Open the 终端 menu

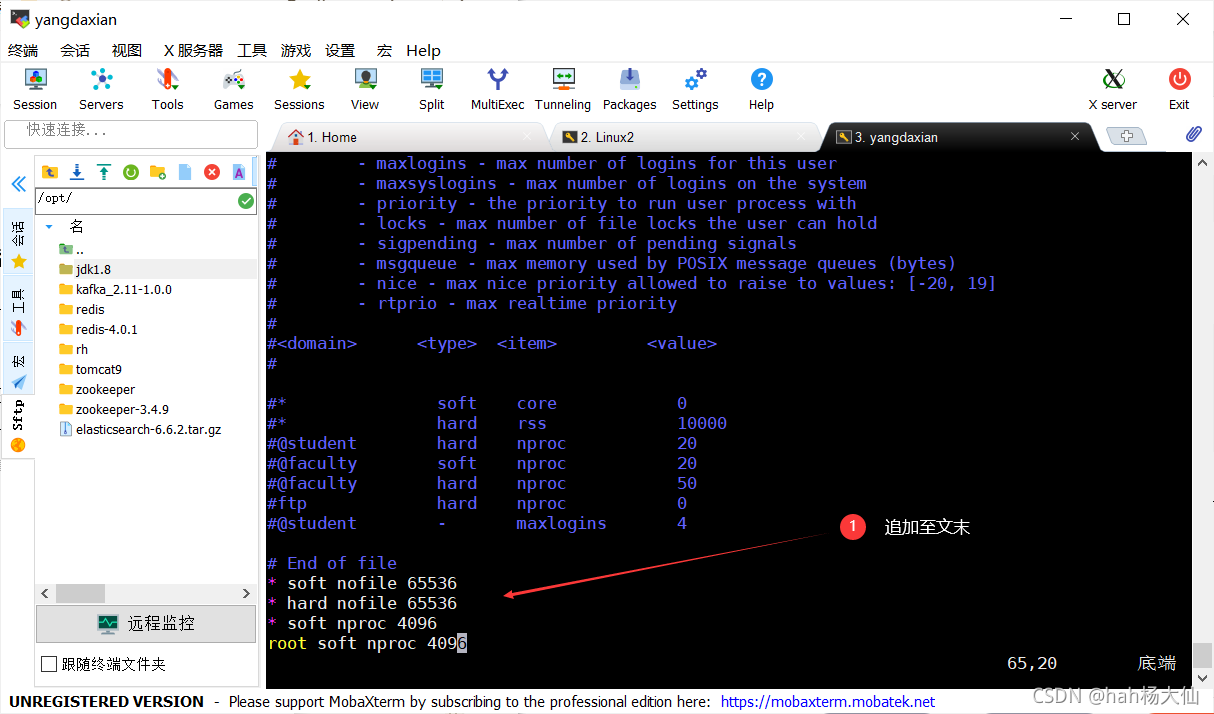tap(23, 50)
